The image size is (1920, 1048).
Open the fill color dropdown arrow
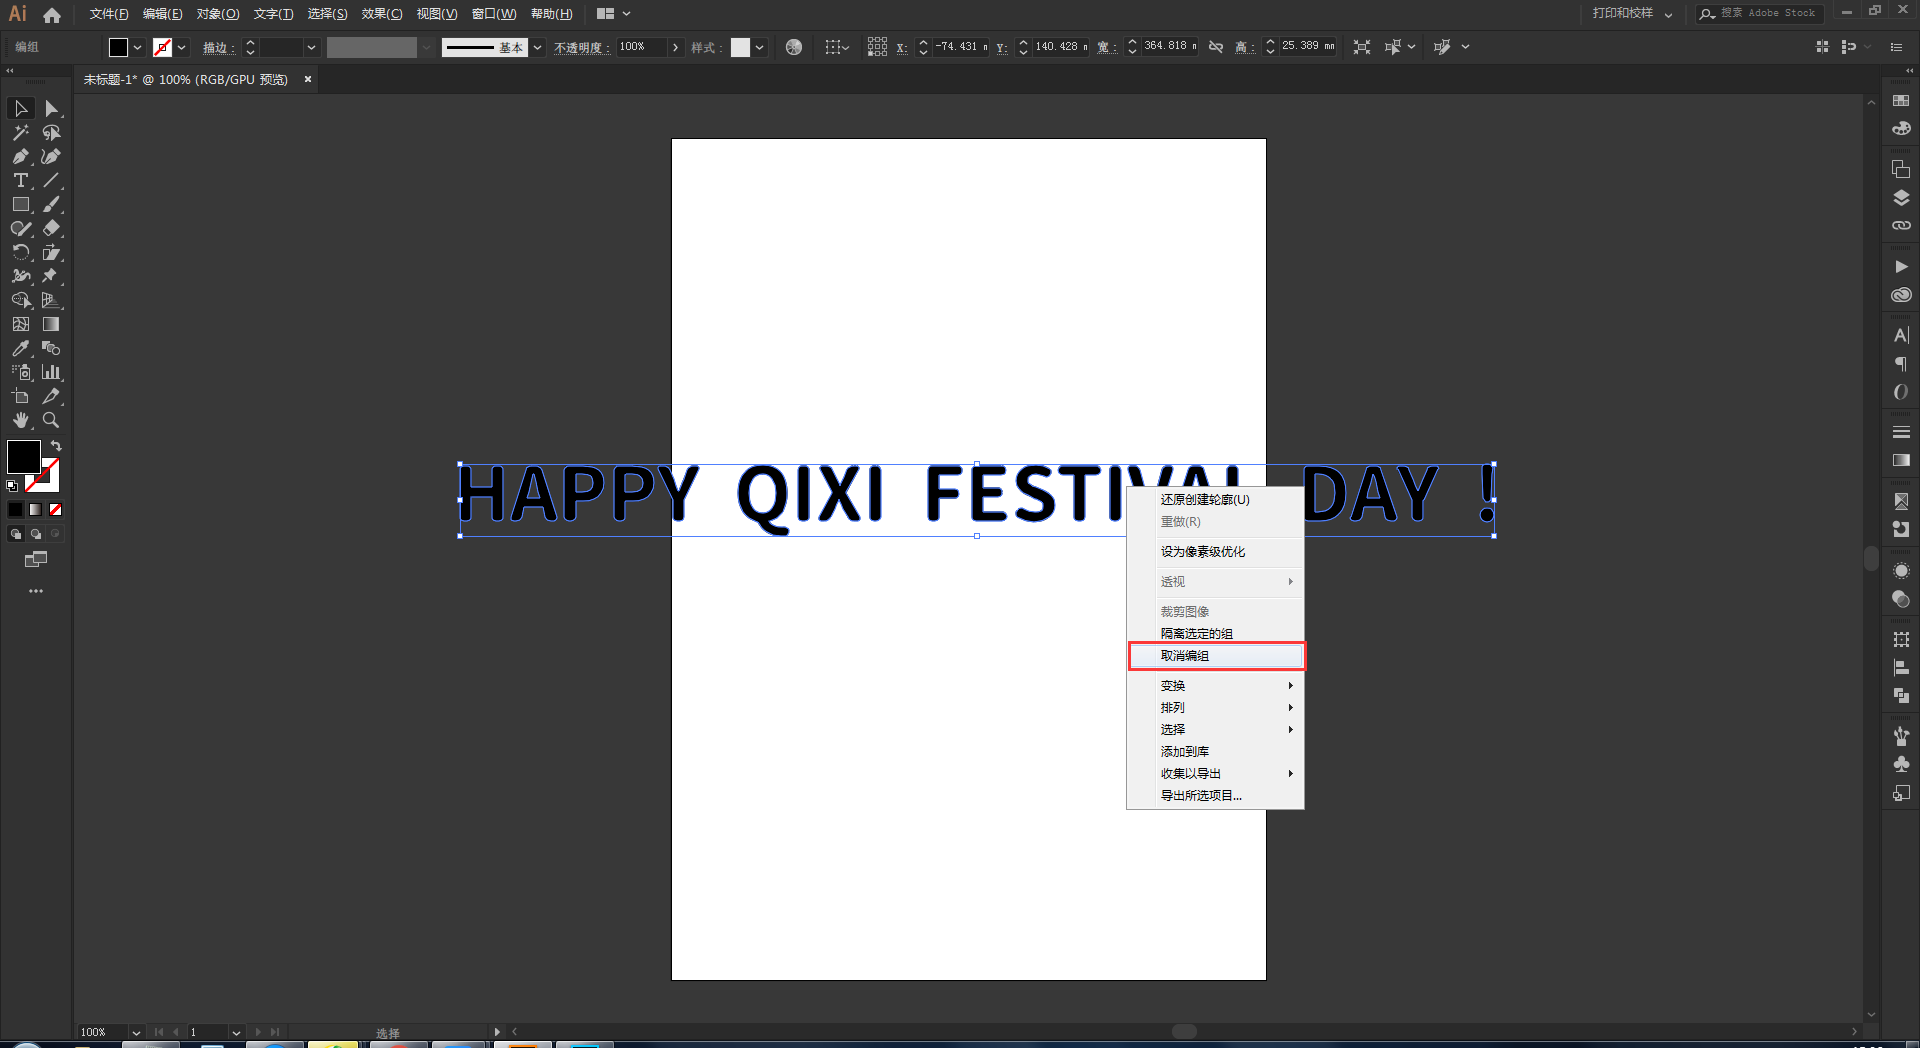tap(138, 47)
